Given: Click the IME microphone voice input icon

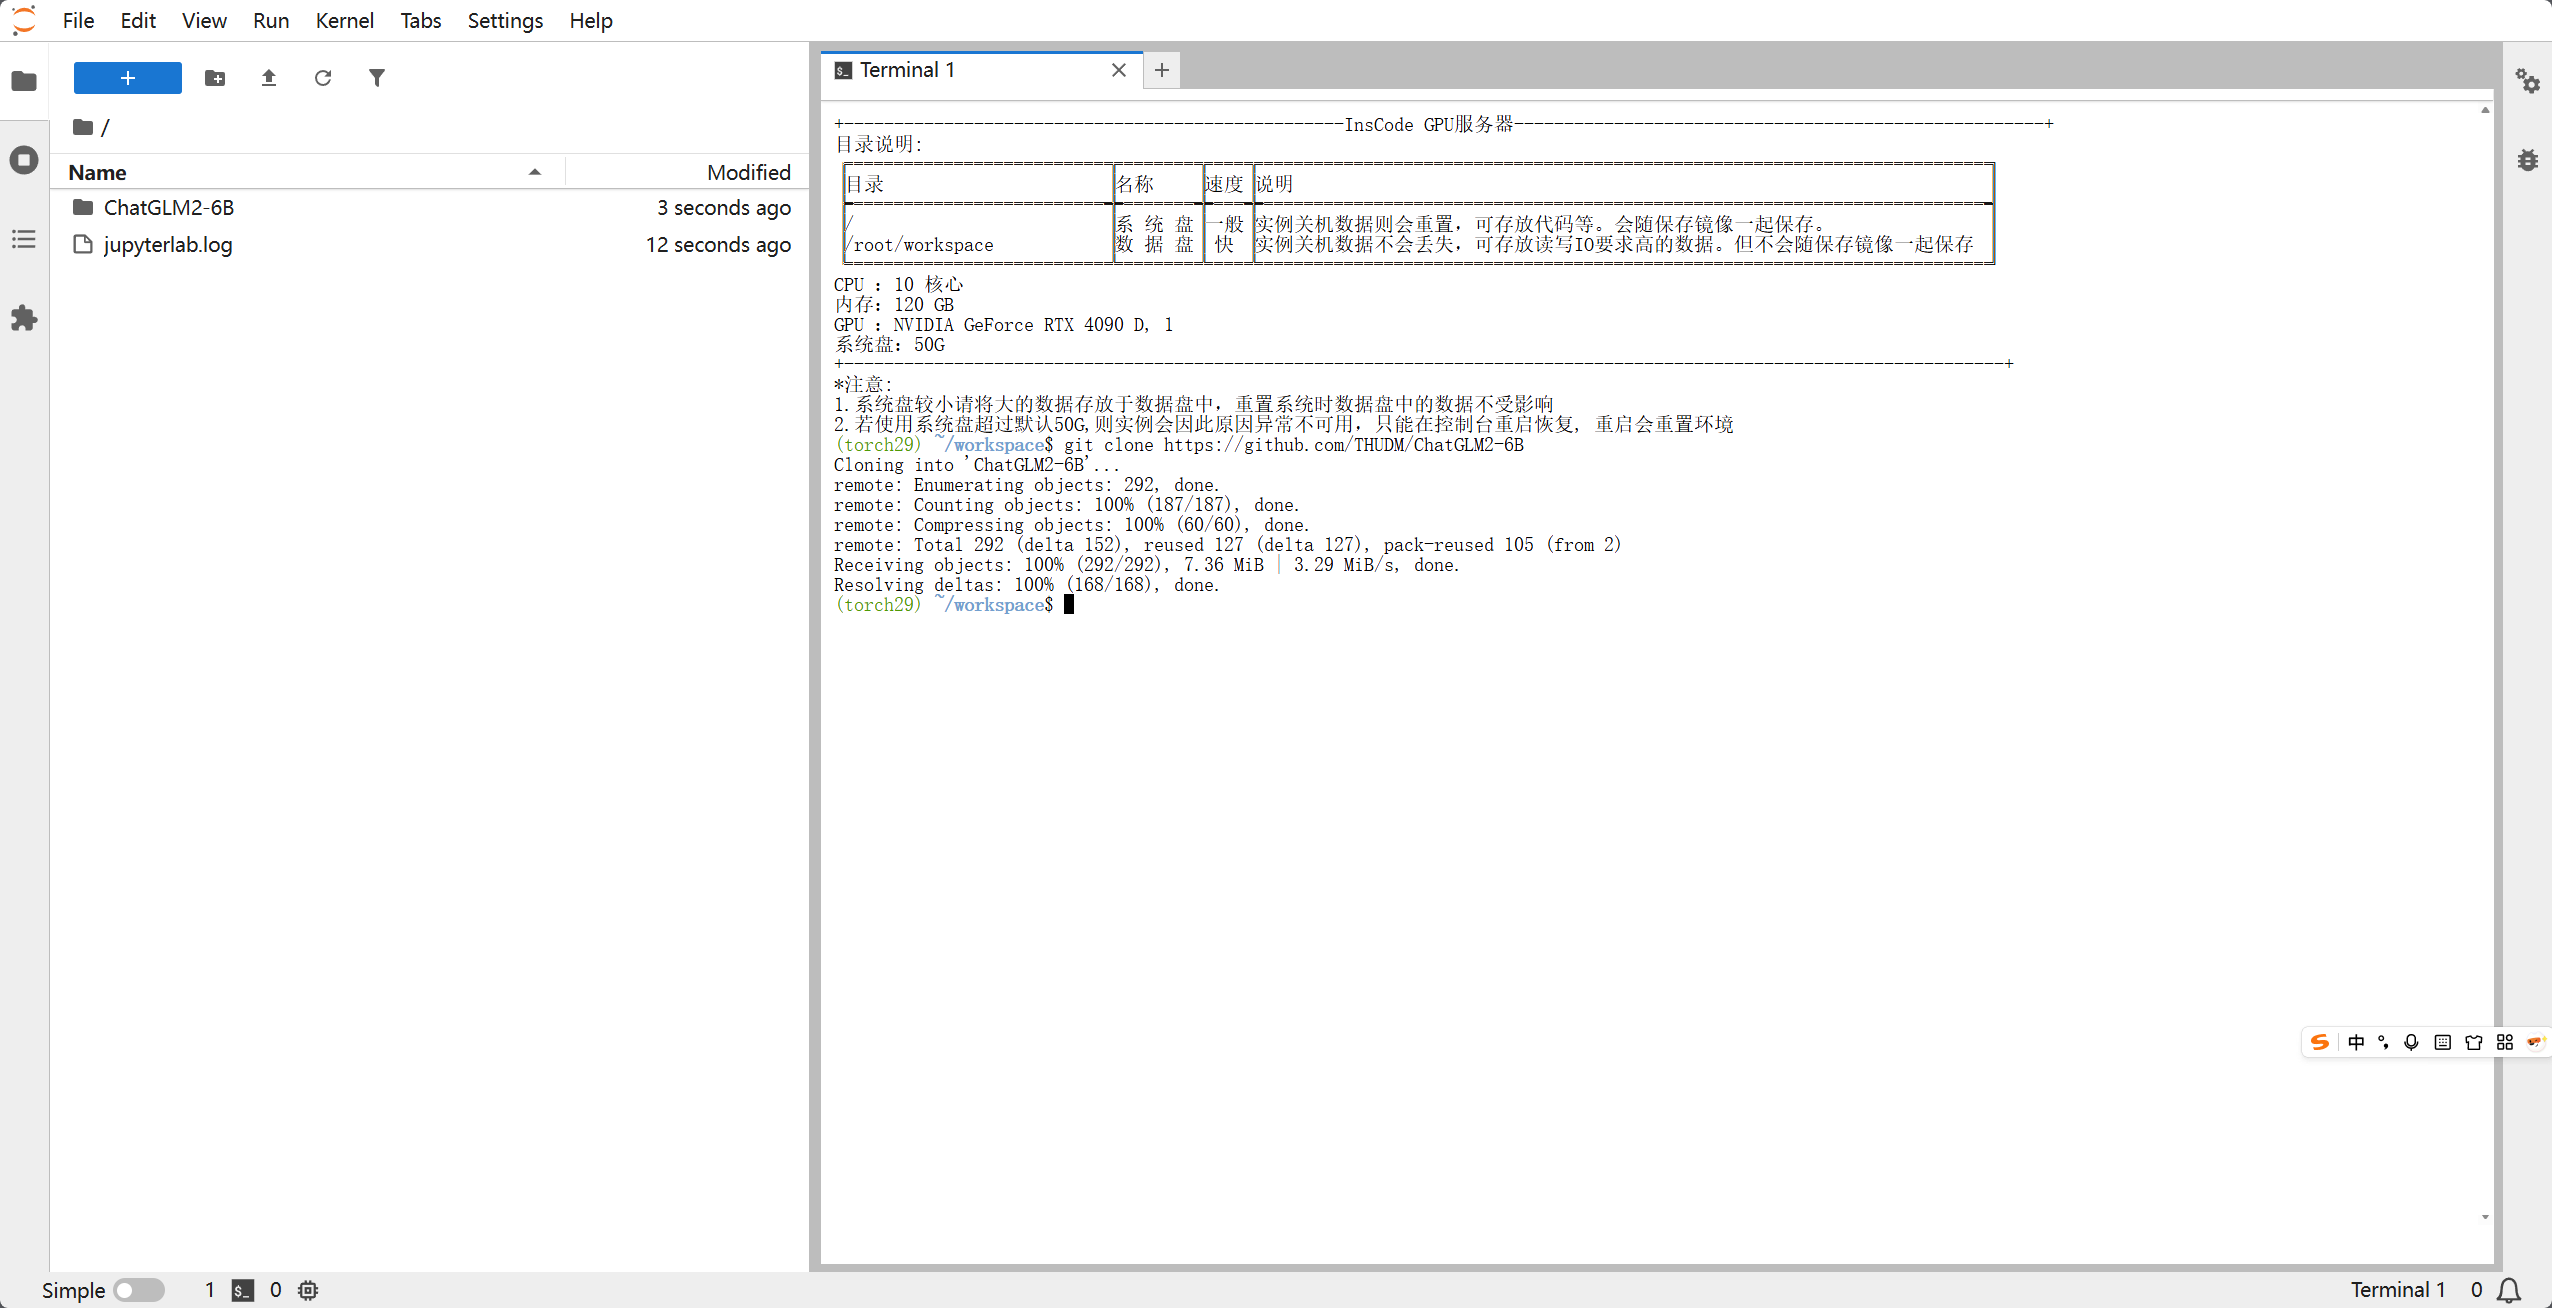Looking at the screenshot, I should tap(2412, 1042).
